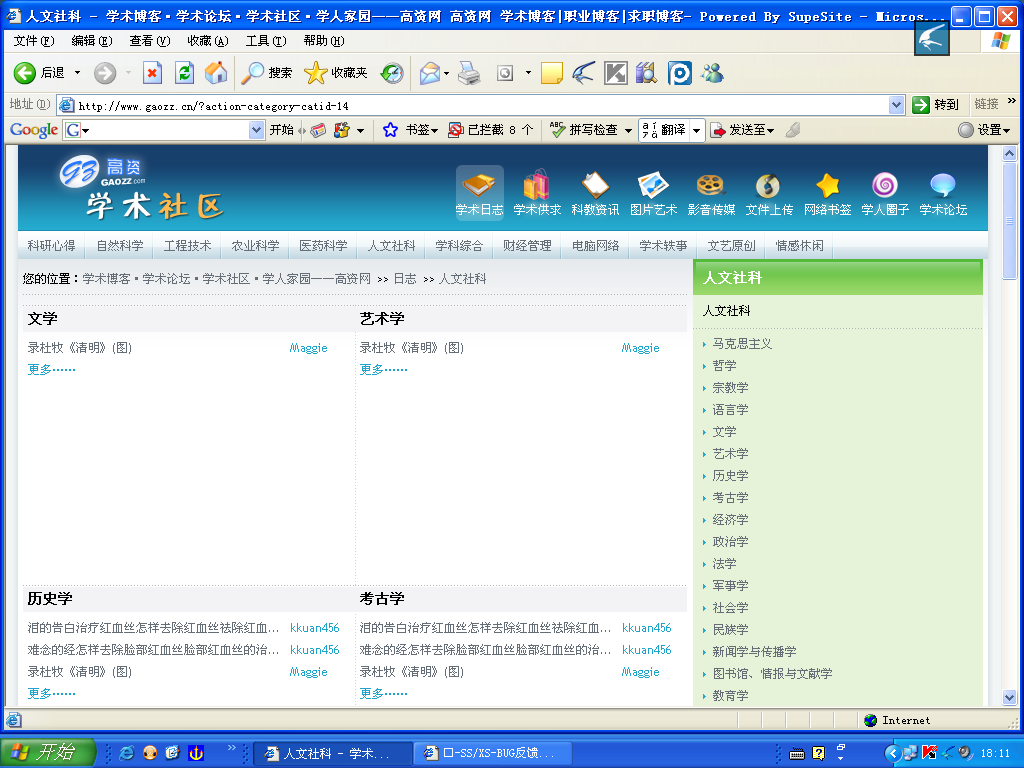Open 文件上传 disc icon
This screenshot has width=1024, height=768.
[769, 192]
